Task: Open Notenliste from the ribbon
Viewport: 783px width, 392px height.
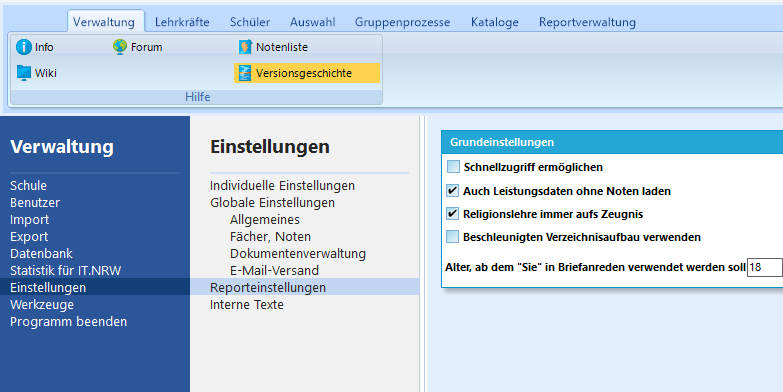Action: tap(282, 47)
